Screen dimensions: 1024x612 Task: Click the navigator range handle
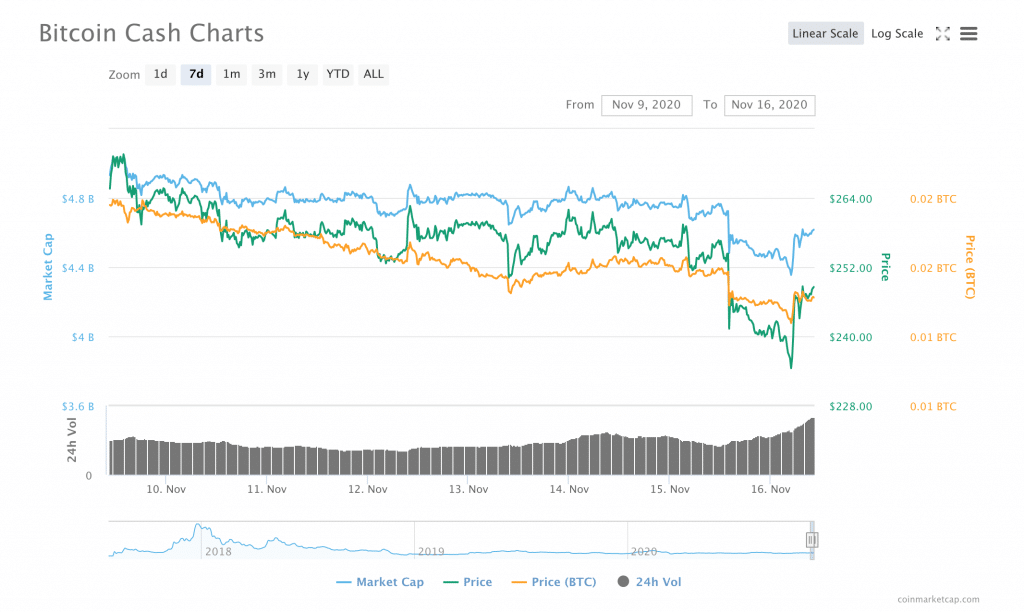pyautogui.click(x=812, y=541)
